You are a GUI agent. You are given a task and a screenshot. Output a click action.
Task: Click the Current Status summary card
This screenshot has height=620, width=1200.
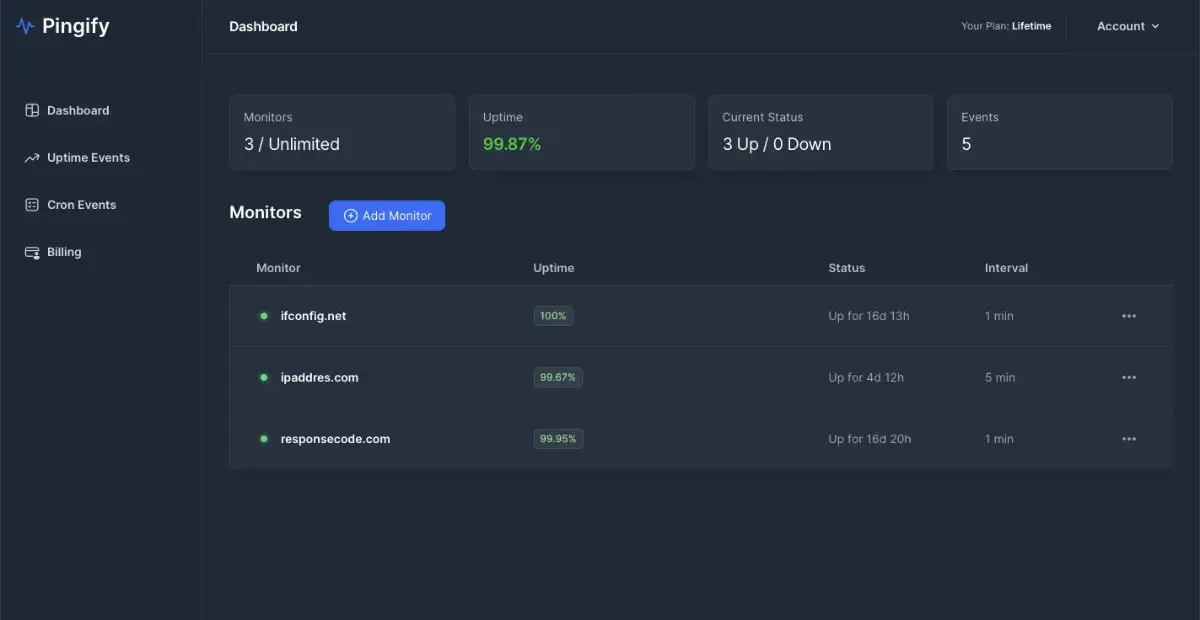coord(820,132)
